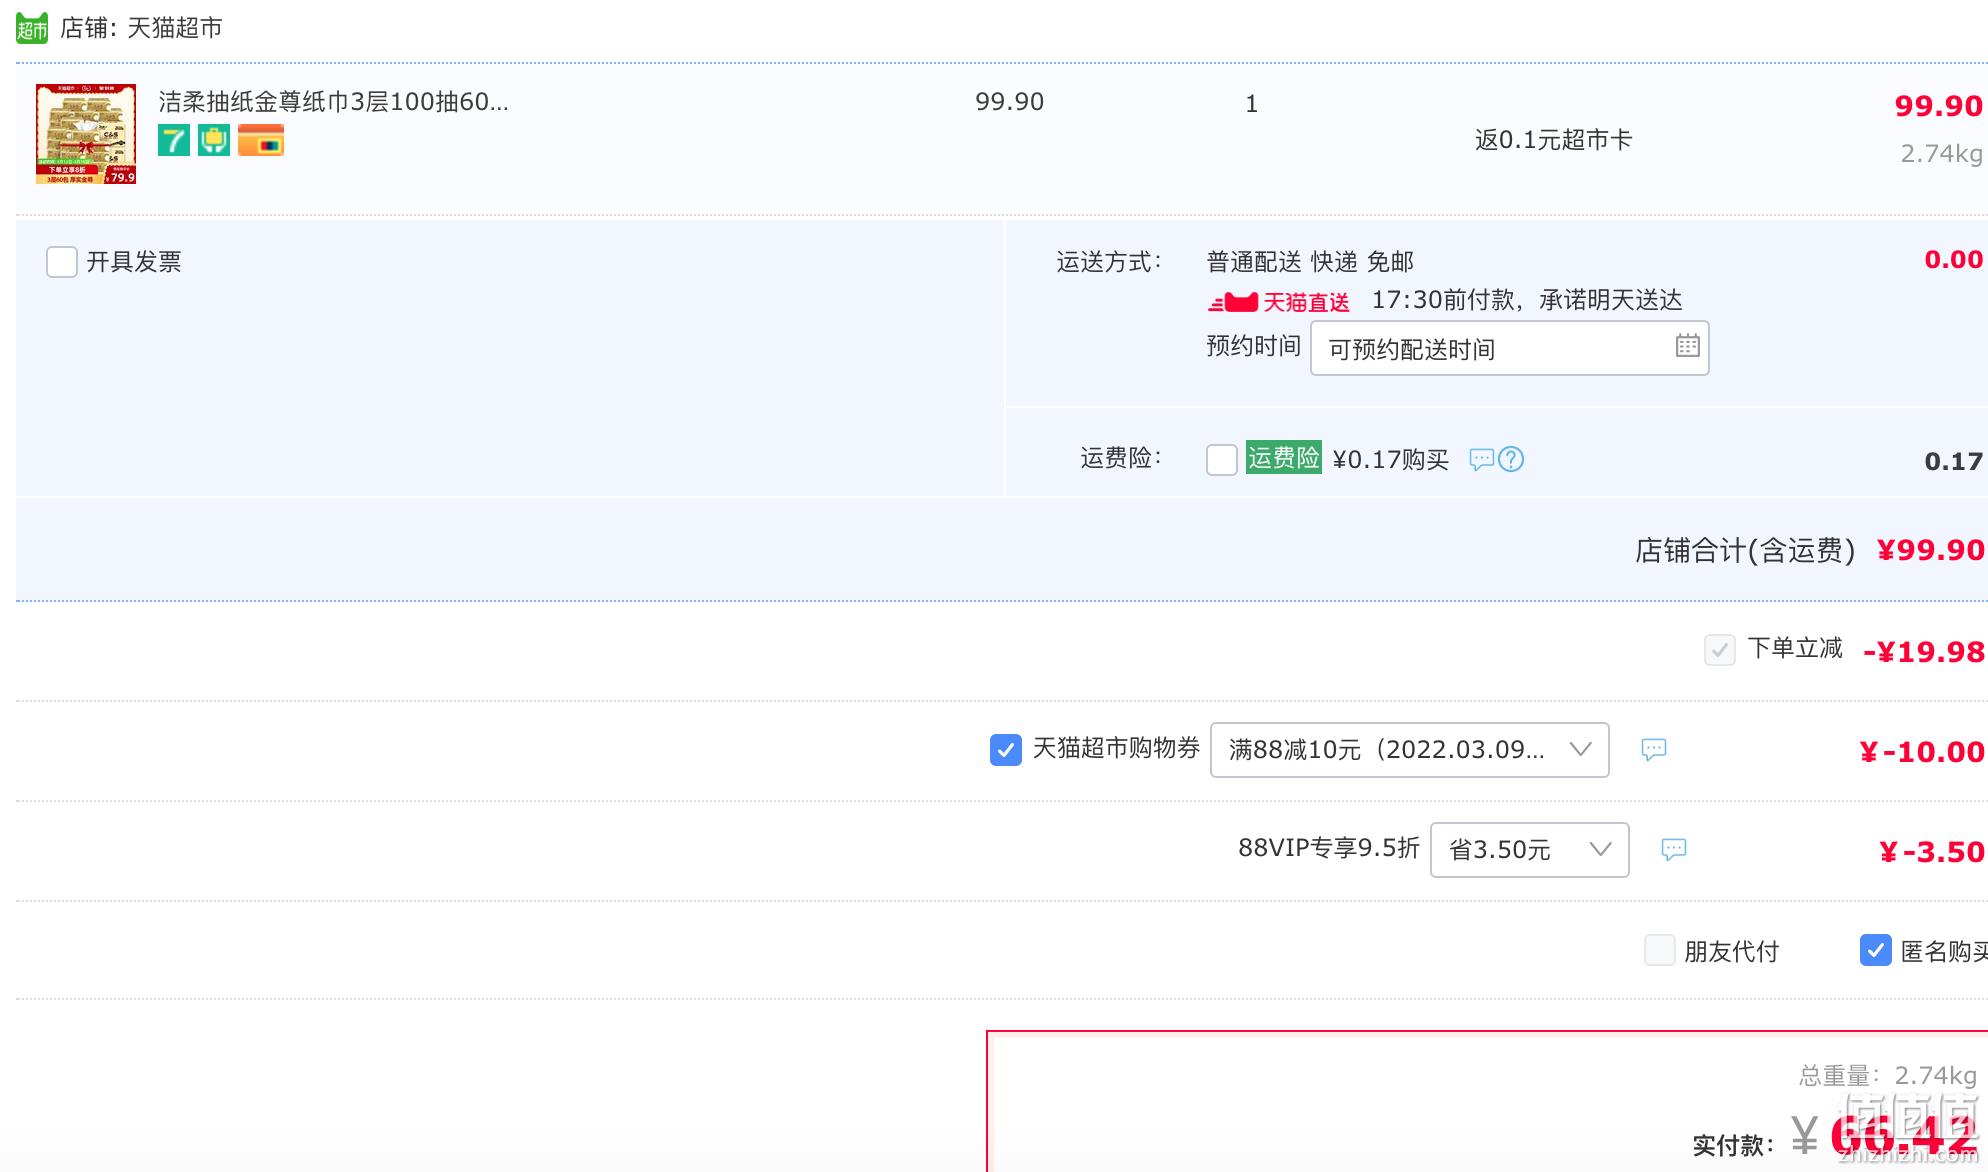
Task: Enable the 朋友代付 friend pay checkbox
Action: pos(1660,950)
